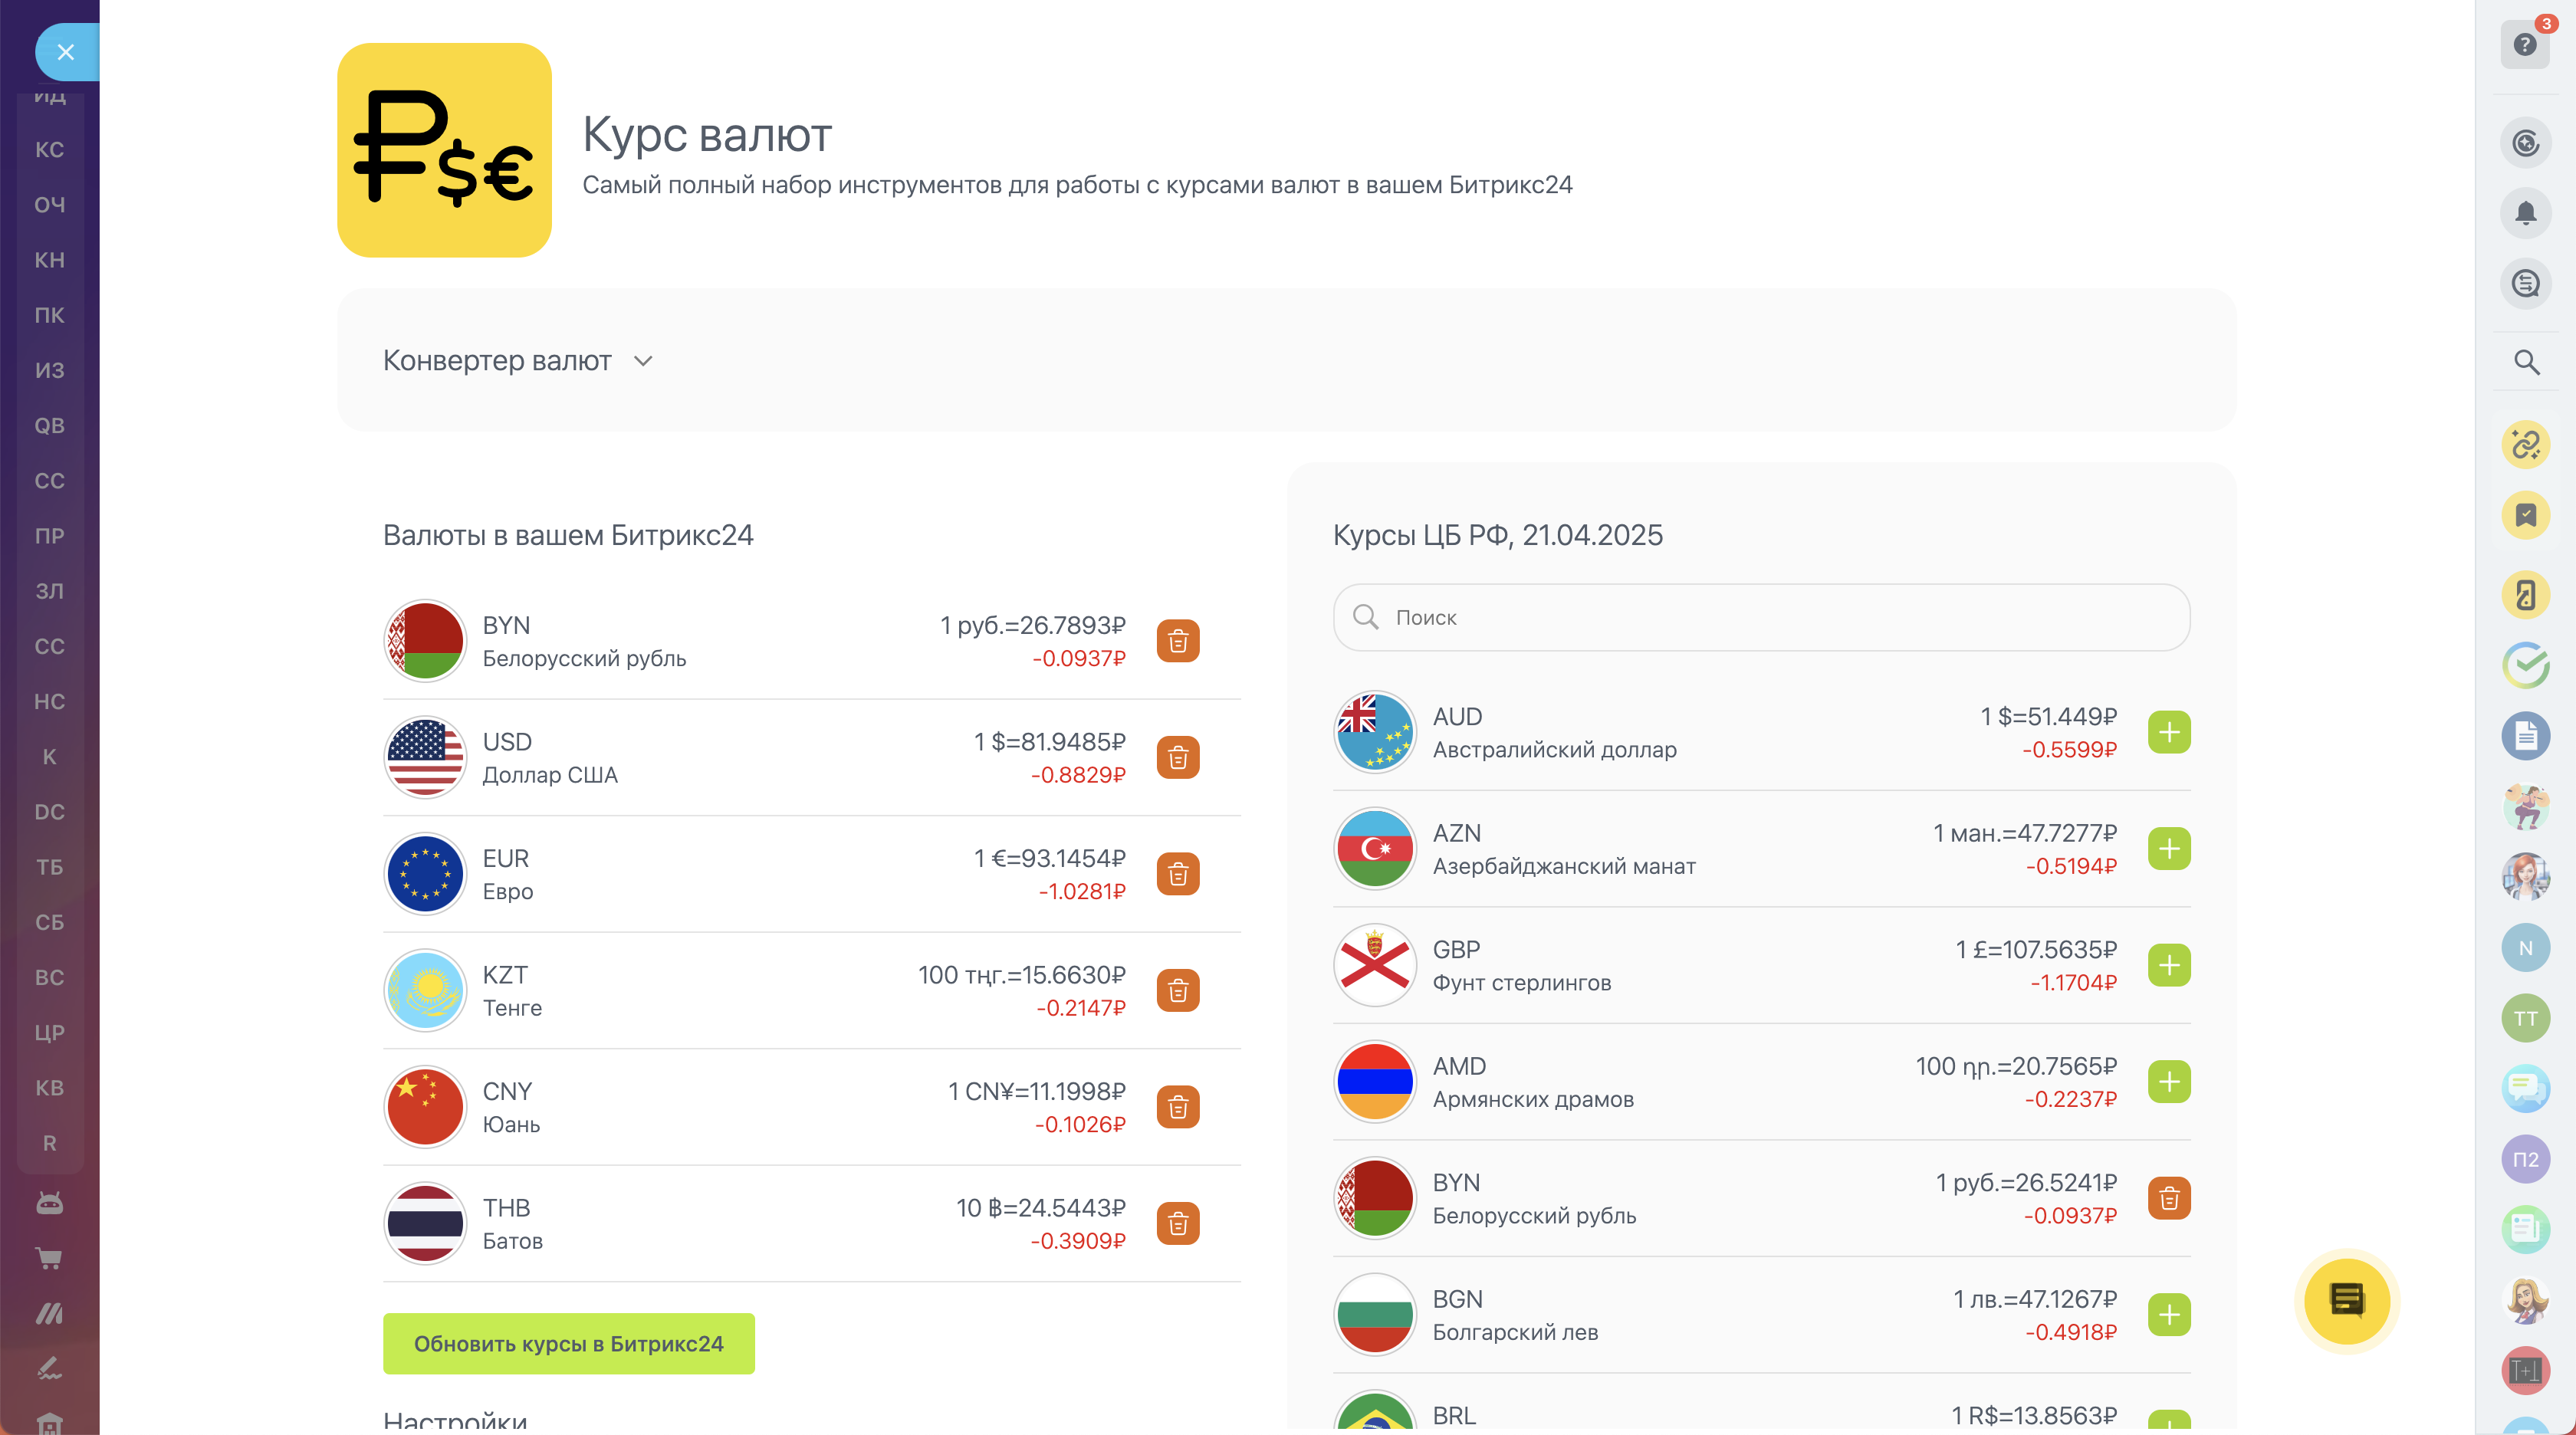Screen dimensions: 2576x1435
Task: Delete BYN in the ЦБ РФ list
Action: 2168,1198
